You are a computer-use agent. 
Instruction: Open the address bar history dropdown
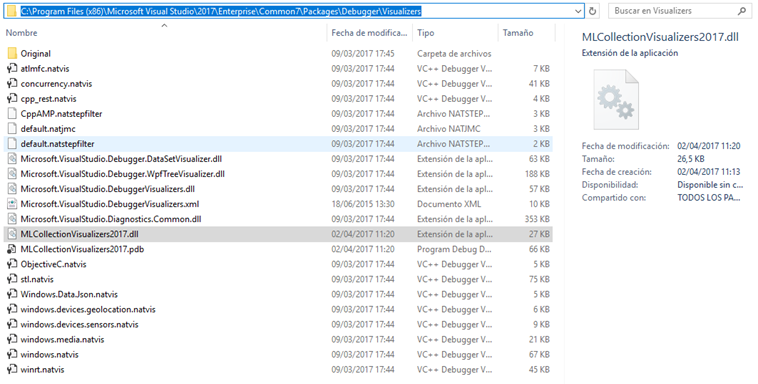pyautogui.click(x=578, y=11)
